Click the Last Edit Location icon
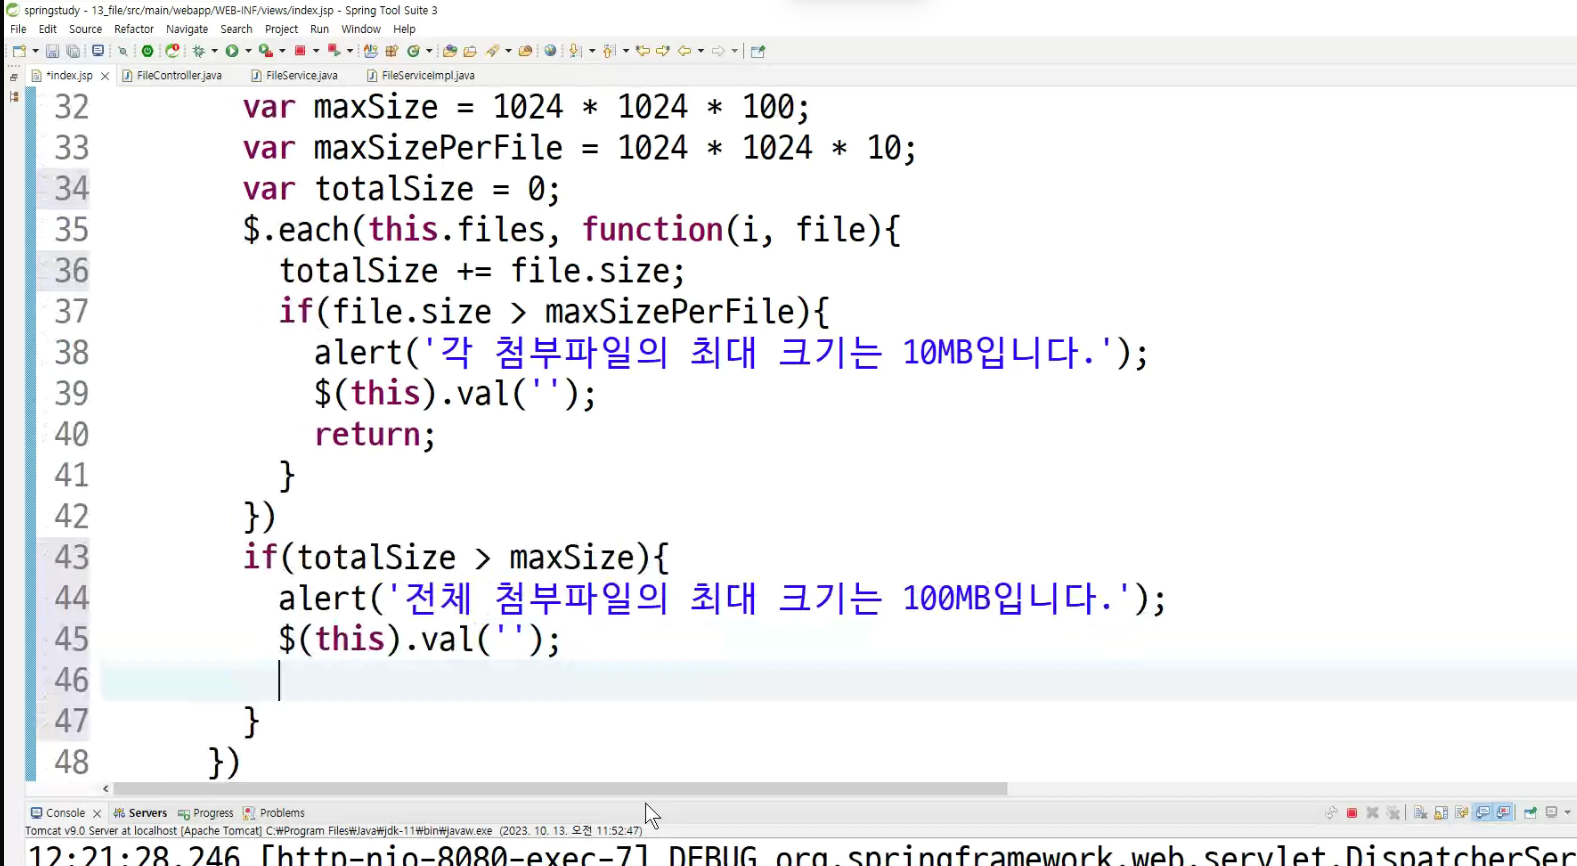1577x866 pixels. pyautogui.click(x=642, y=51)
